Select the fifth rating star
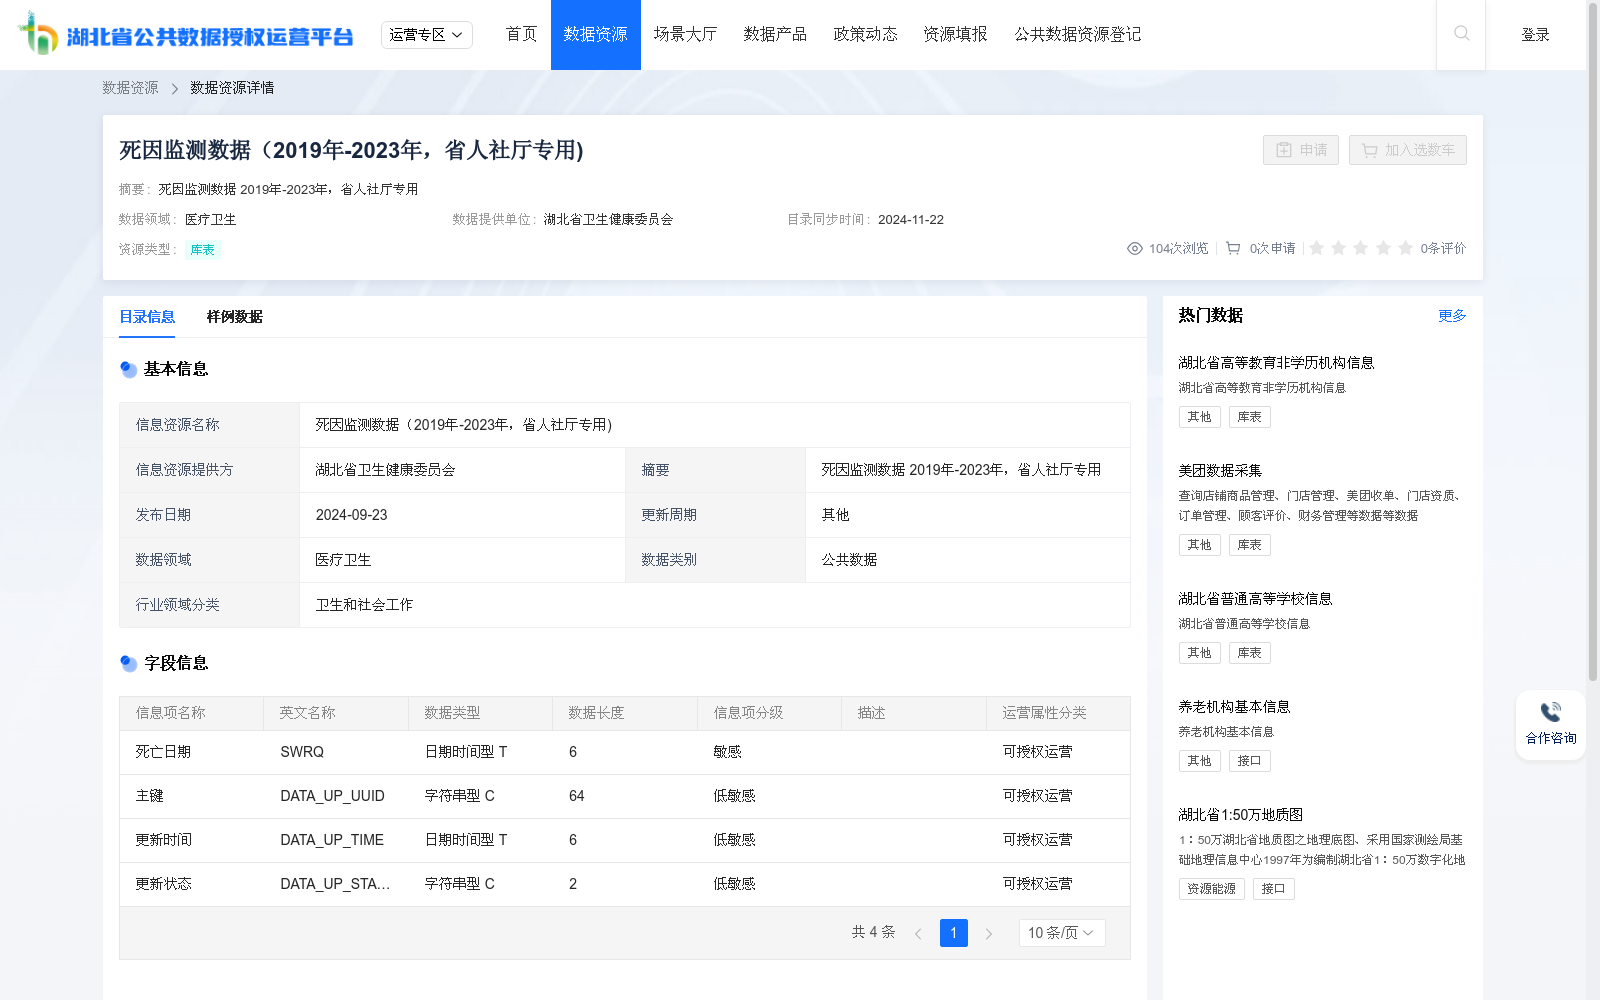1600x1000 pixels. pyautogui.click(x=1405, y=248)
